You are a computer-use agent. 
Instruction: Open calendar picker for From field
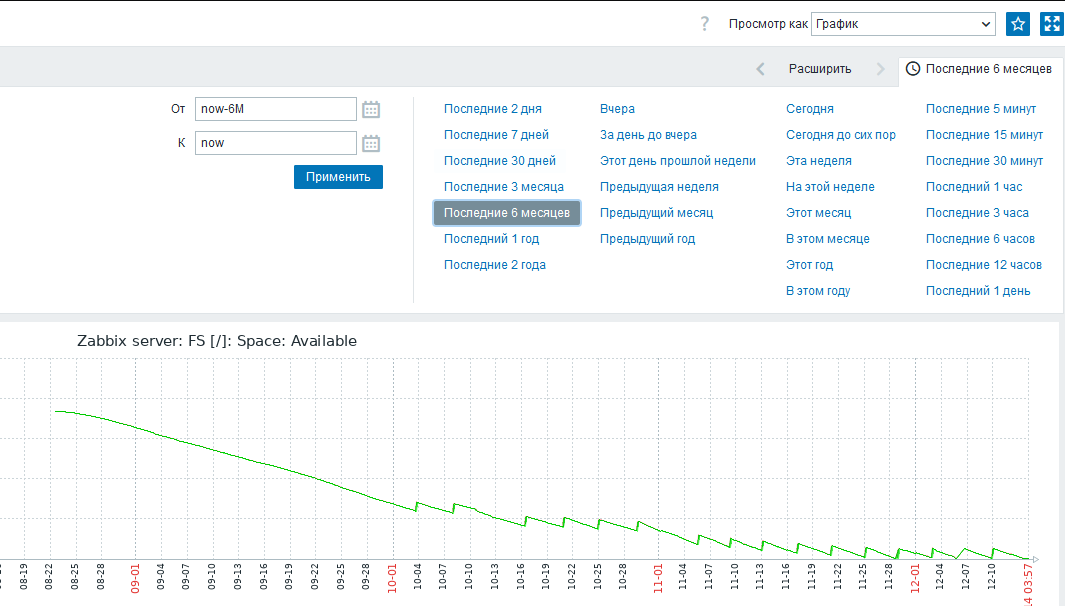click(x=371, y=109)
